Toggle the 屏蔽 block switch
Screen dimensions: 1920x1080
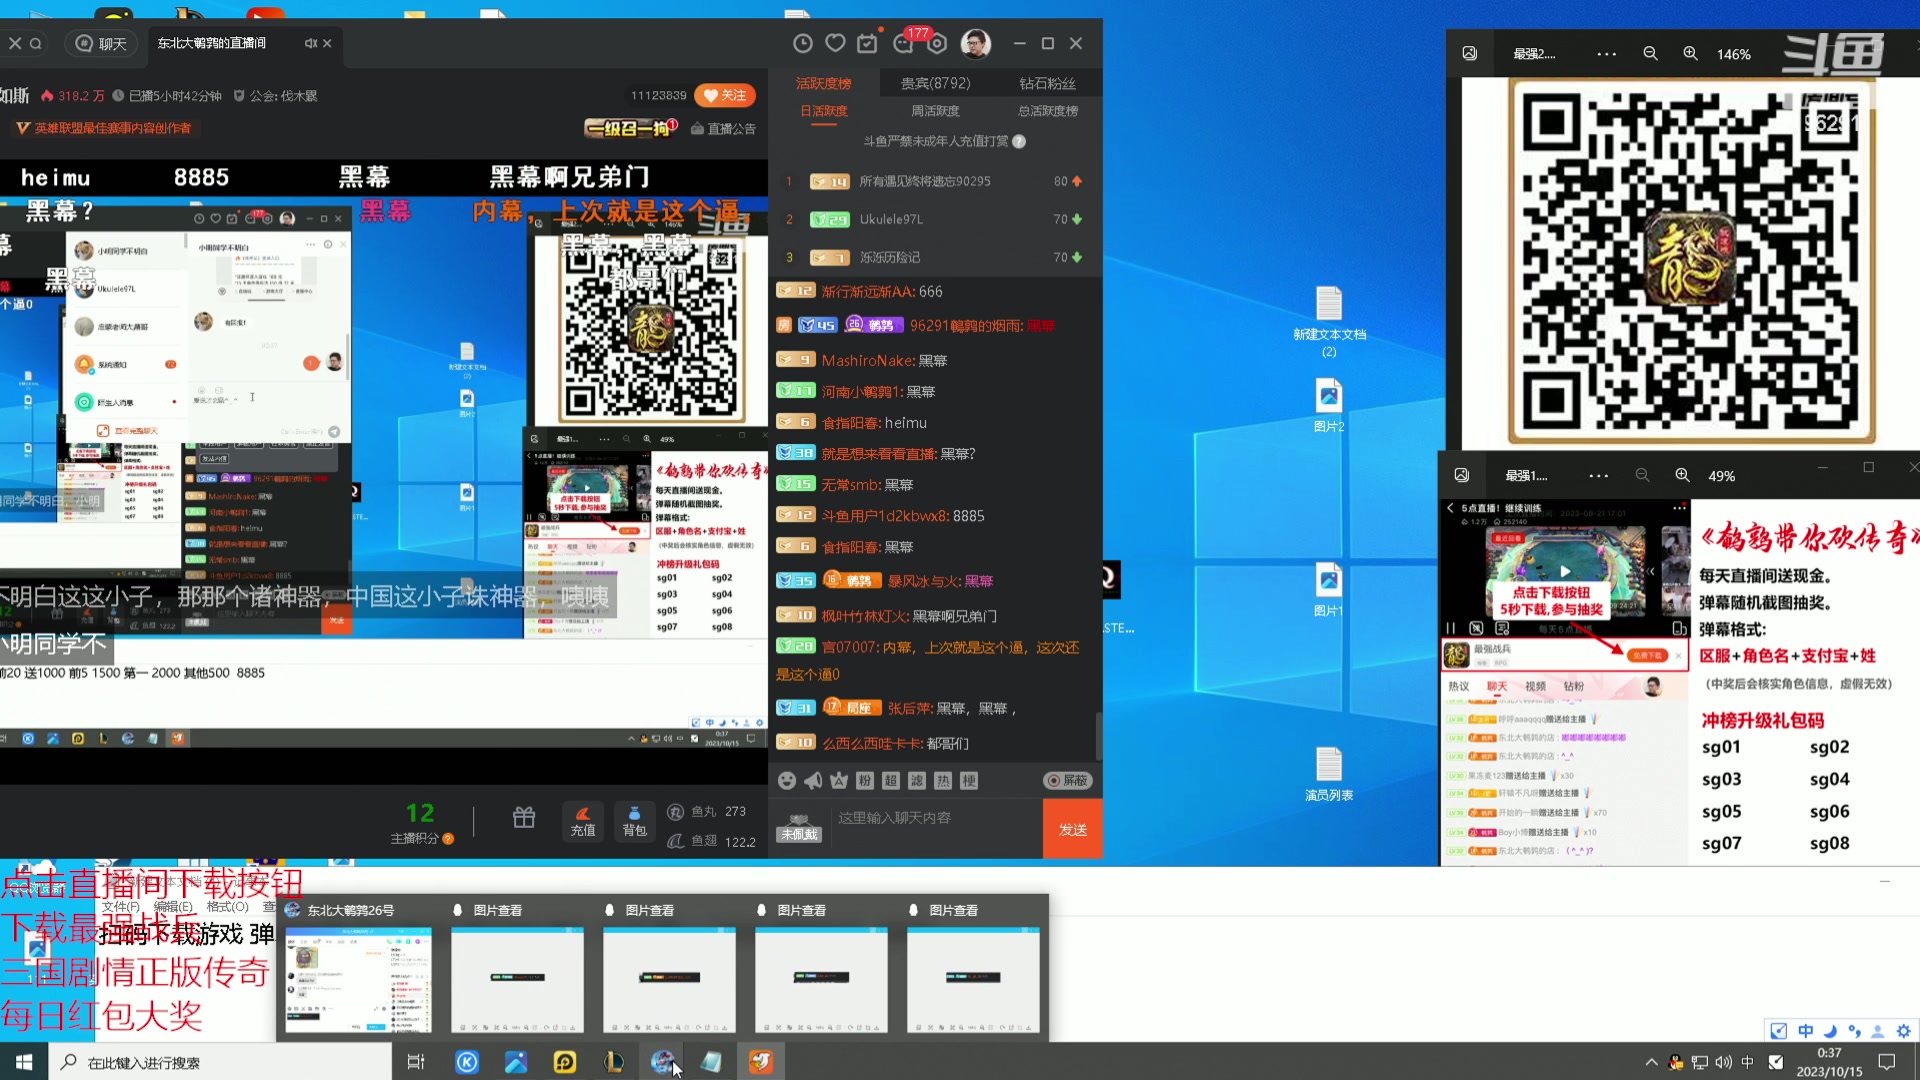tap(1068, 781)
